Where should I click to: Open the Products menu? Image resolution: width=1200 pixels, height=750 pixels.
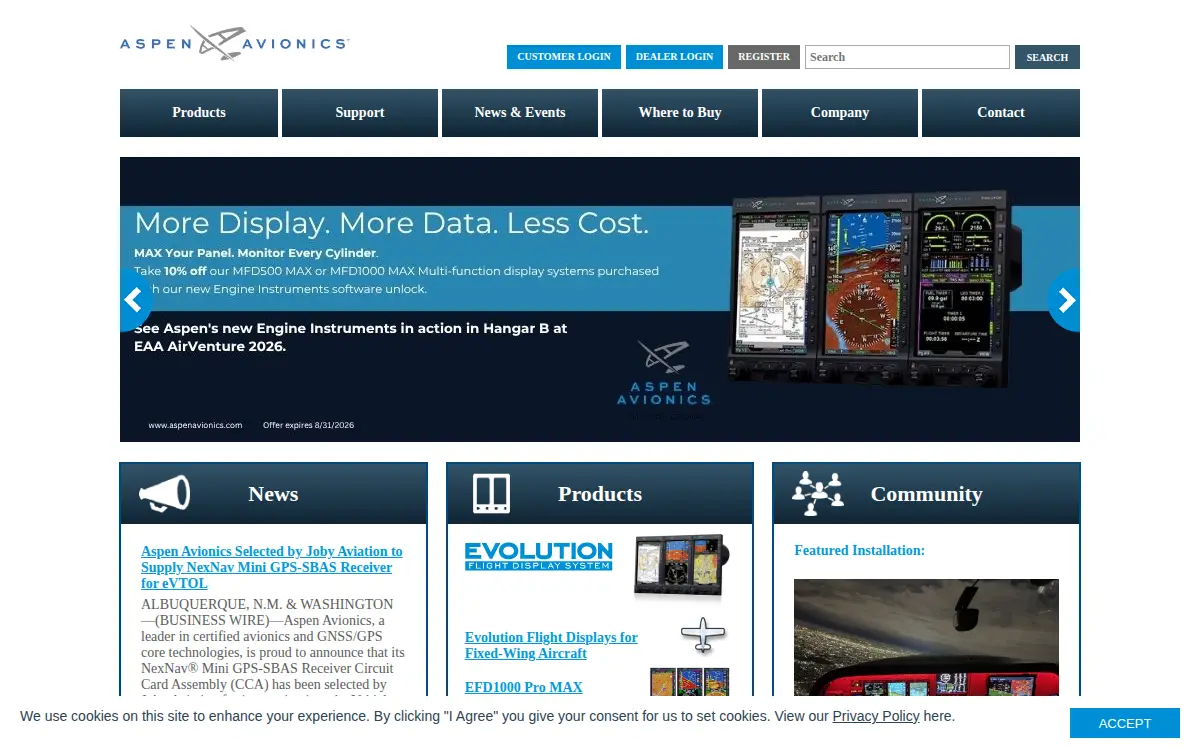(x=199, y=113)
